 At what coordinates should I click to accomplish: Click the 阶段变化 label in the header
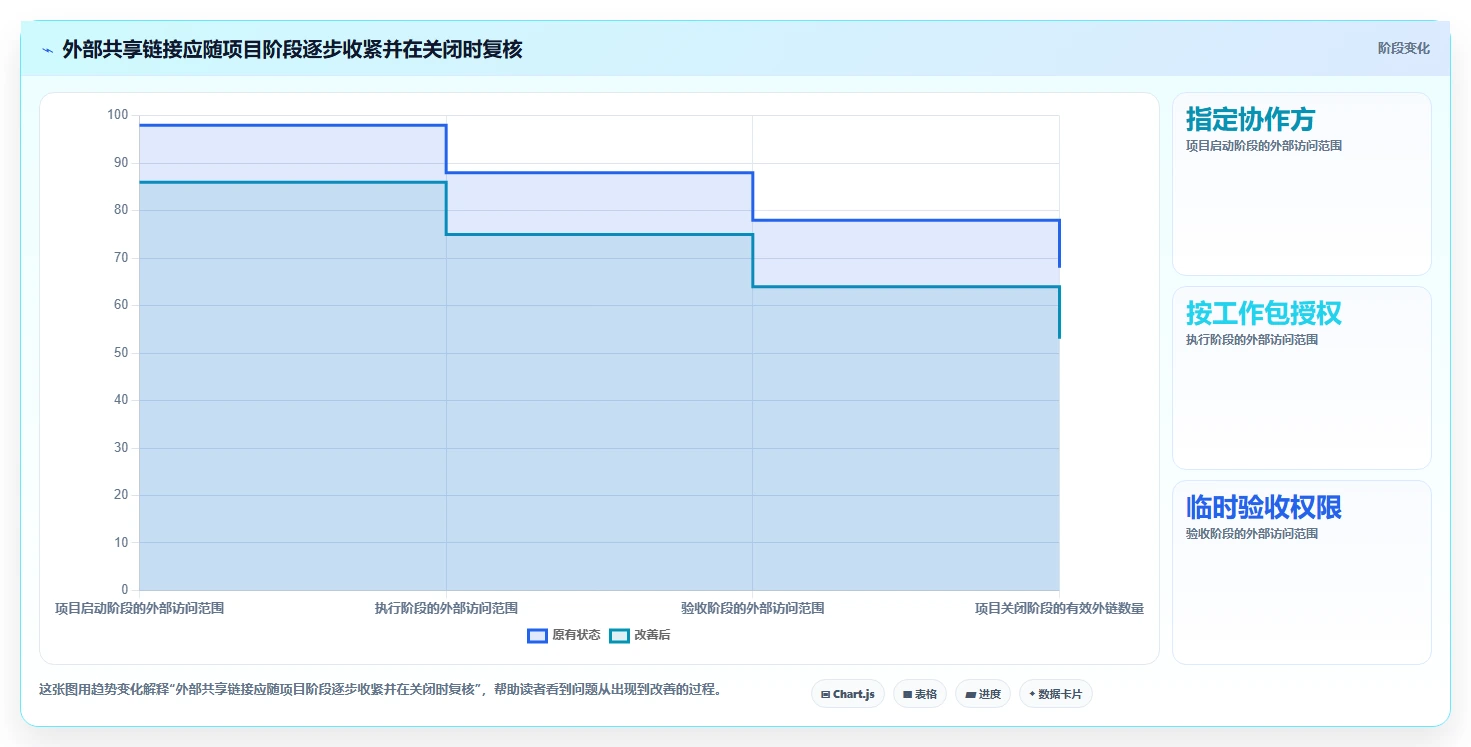click(1403, 48)
